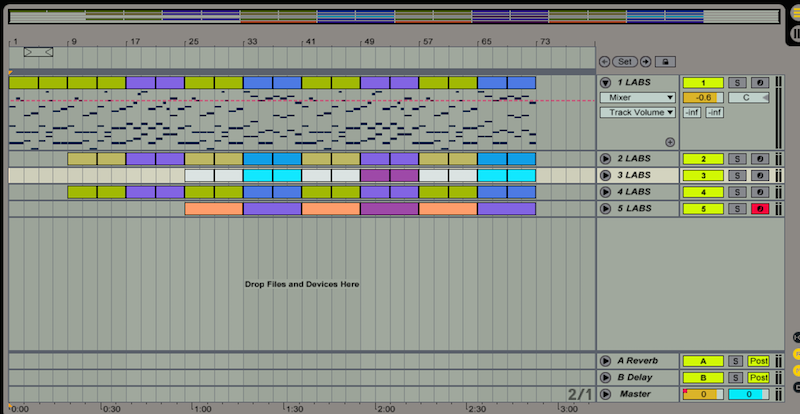Select the Master track name
800x414 pixels.
[x=635, y=394]
